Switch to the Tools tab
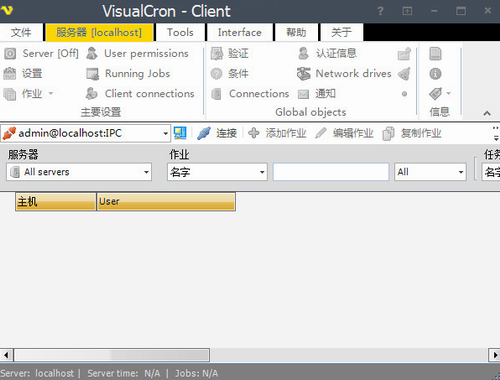This screenshot has width=500, height=380. pos(180,32)
